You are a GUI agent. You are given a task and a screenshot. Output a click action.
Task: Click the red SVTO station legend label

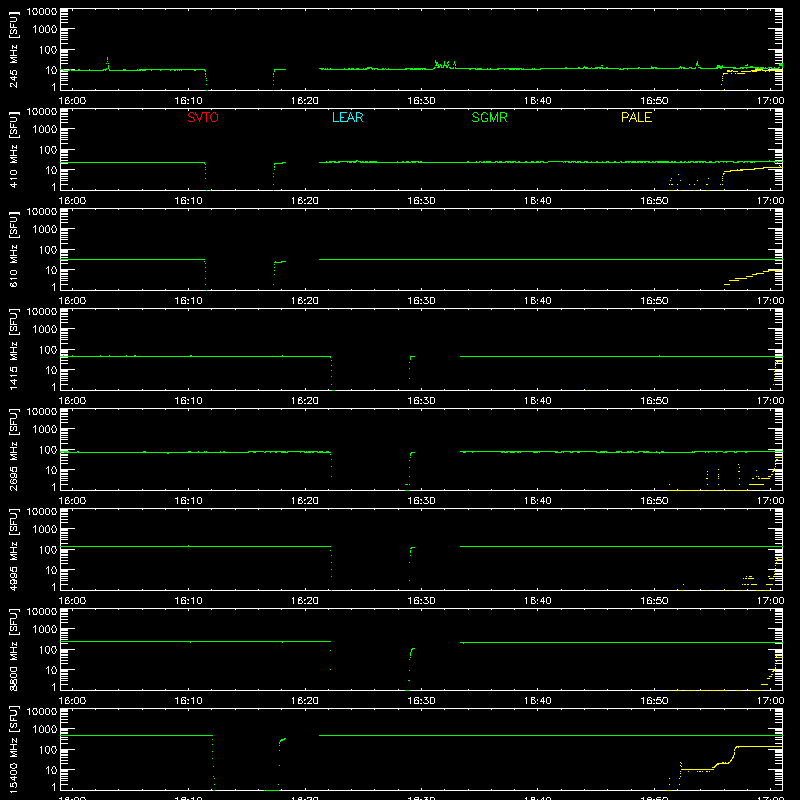[203, 117]
